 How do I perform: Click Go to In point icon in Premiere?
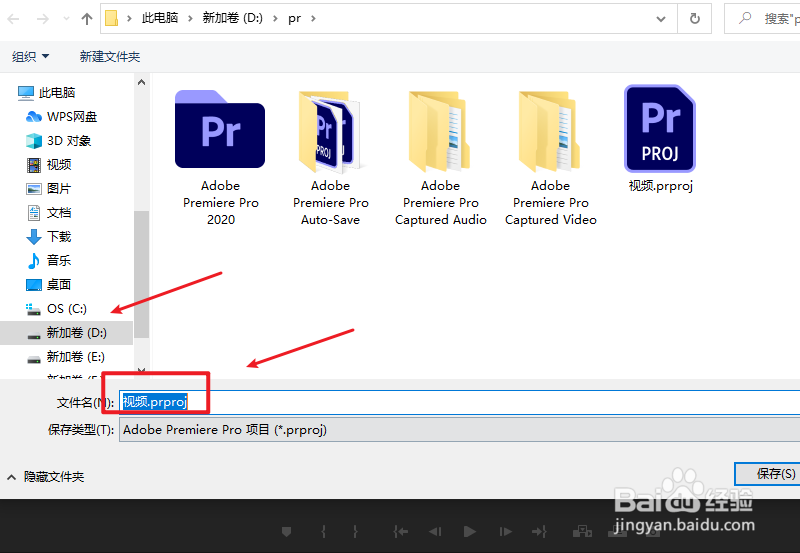[401, 532]
